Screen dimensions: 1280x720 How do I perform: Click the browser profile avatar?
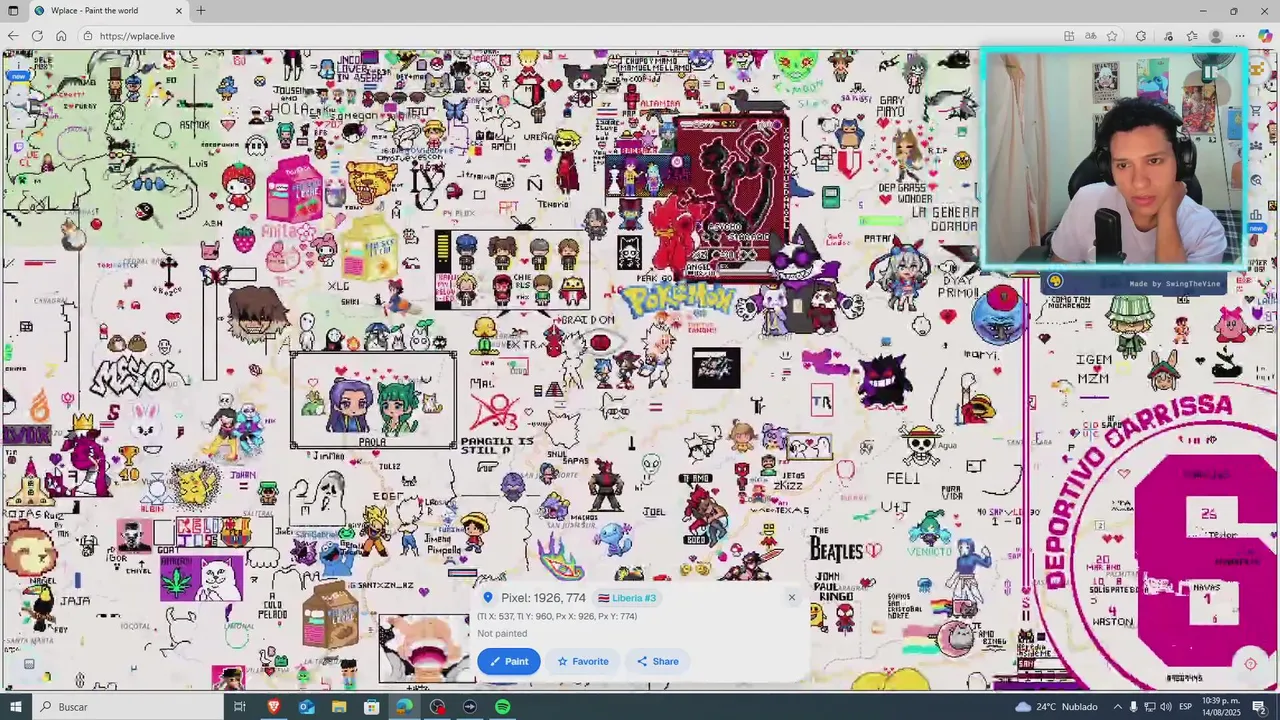tap(1216, 36)
